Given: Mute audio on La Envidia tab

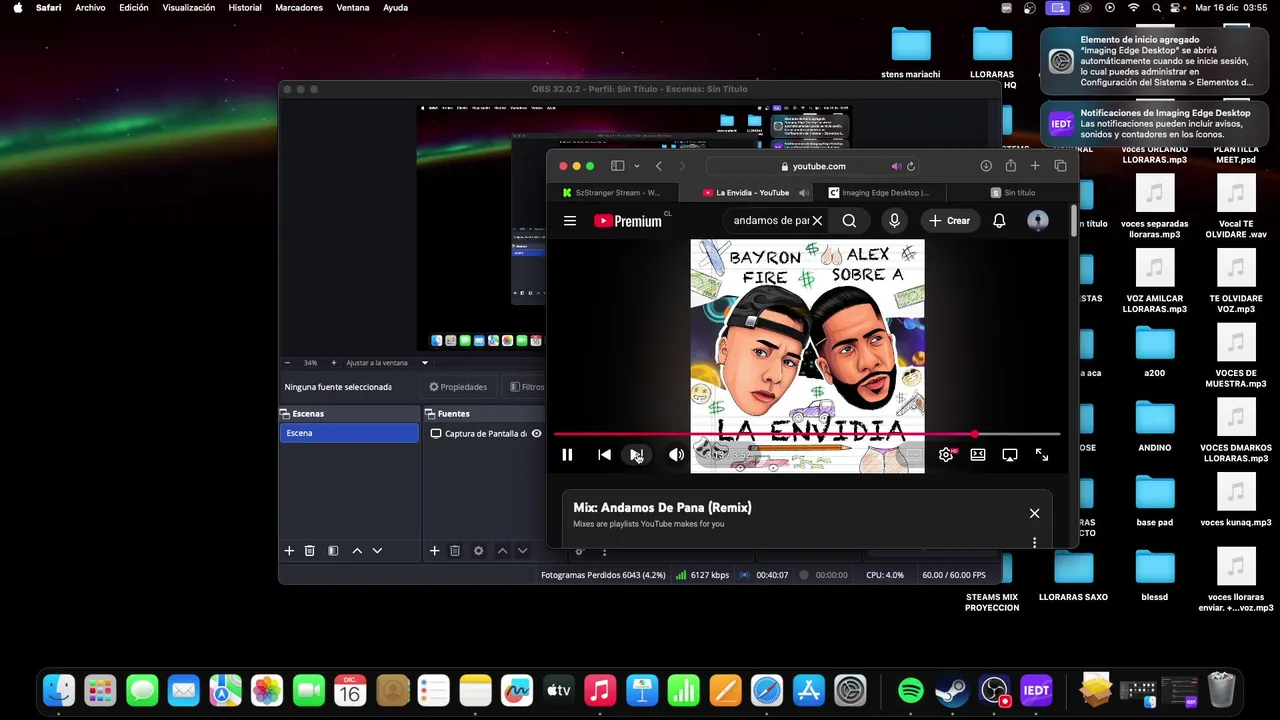Looking at the screenshot, I should click(803, 193).
